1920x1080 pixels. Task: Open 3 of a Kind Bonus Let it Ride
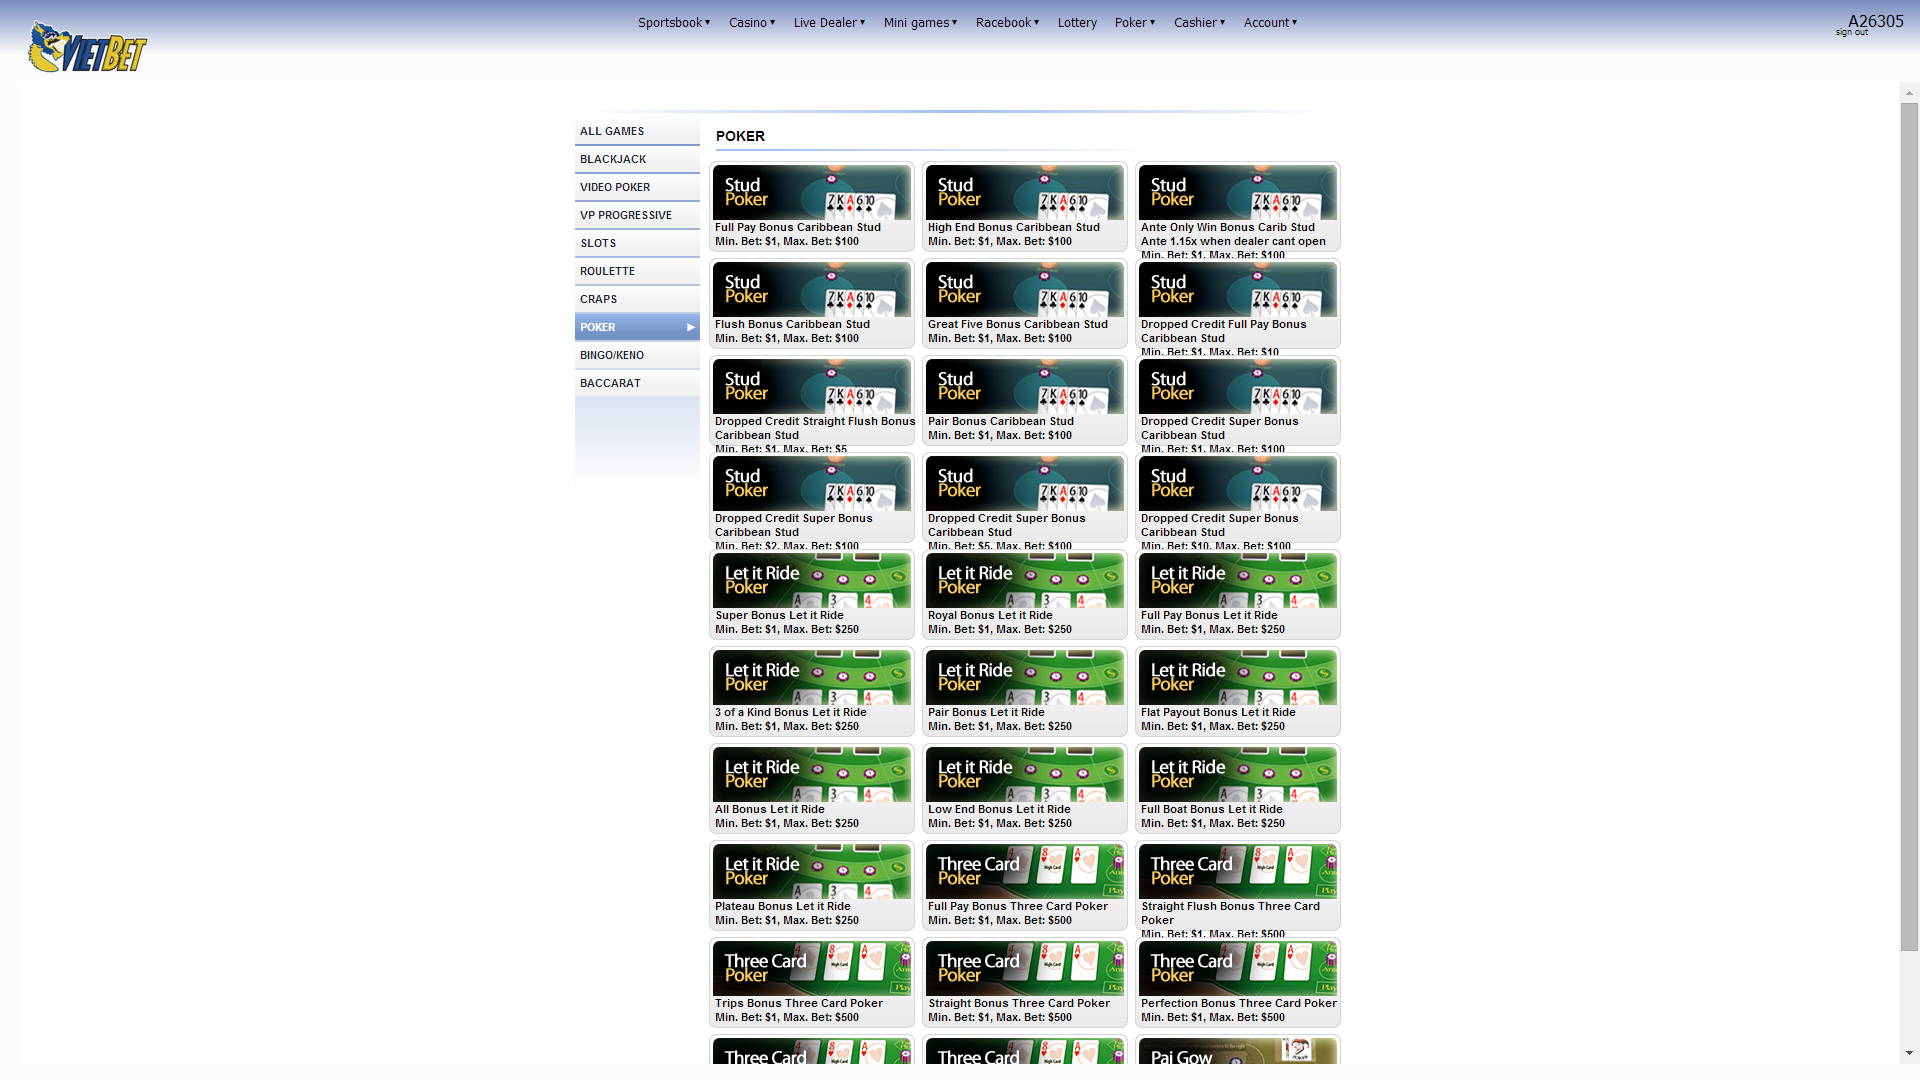click(811, 678)
